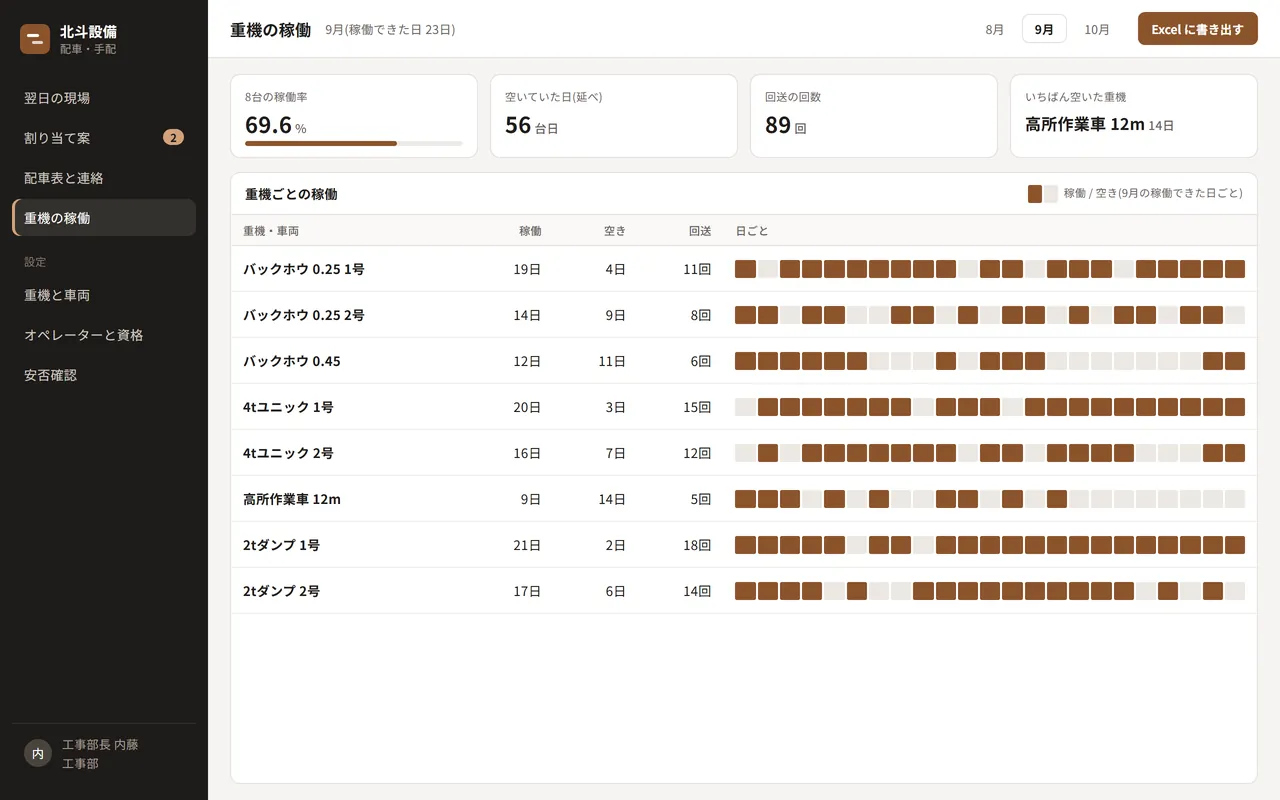1280x800 pixels.
Task: Click 18回 in the 2tダンプ 1号 row
Action: (697, 545)
